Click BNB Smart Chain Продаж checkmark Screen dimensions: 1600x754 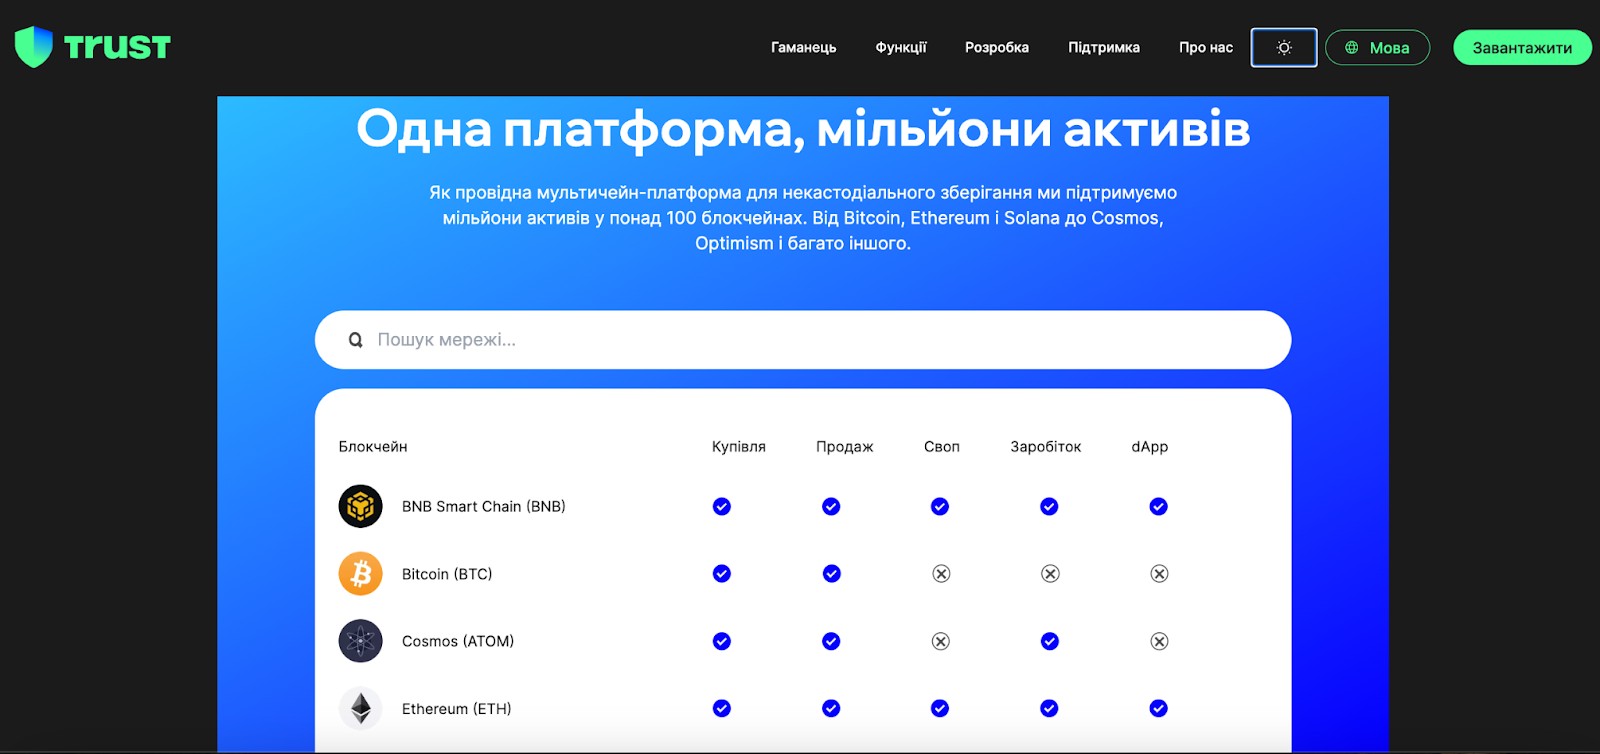pos(831,507)
